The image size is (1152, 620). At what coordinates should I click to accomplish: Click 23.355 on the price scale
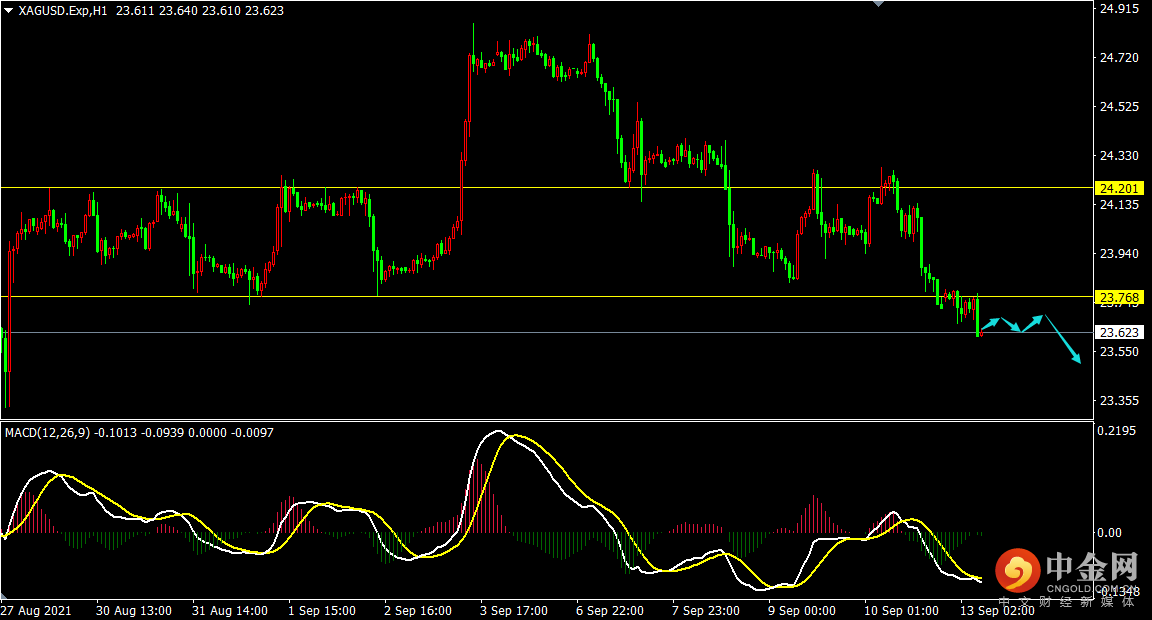point(1119,400)
